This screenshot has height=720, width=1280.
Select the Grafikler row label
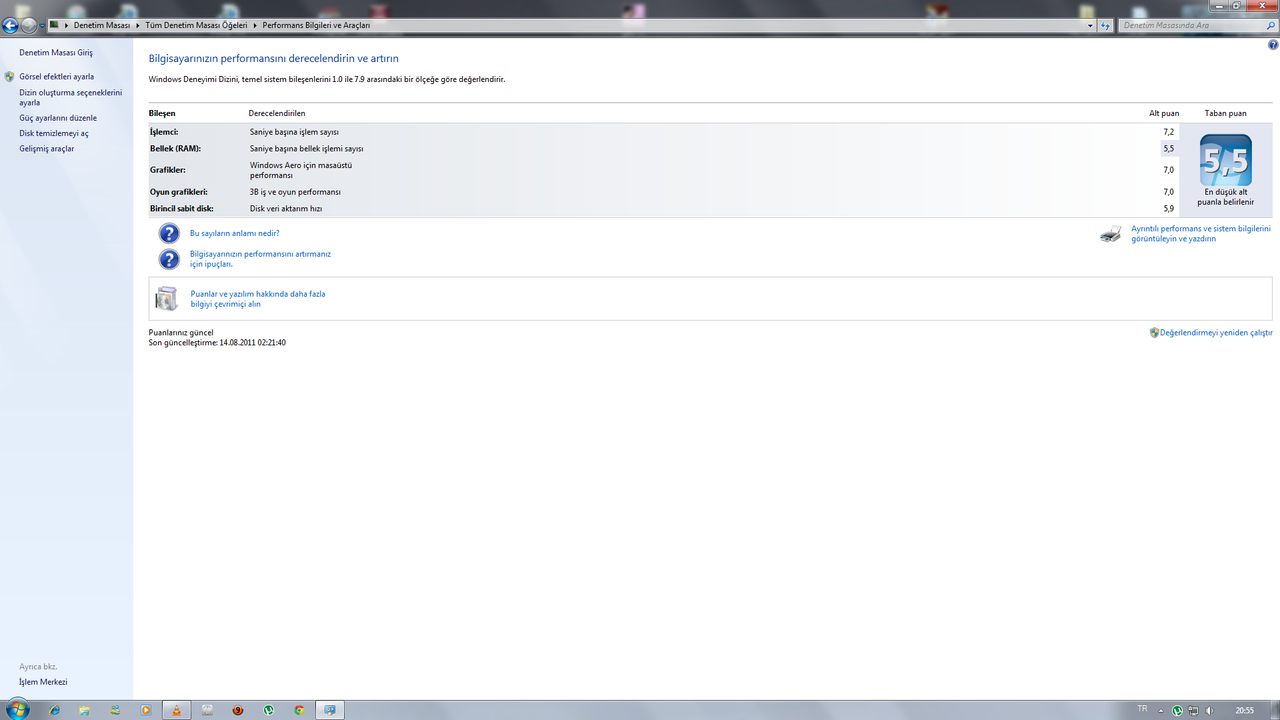(168, 170)
